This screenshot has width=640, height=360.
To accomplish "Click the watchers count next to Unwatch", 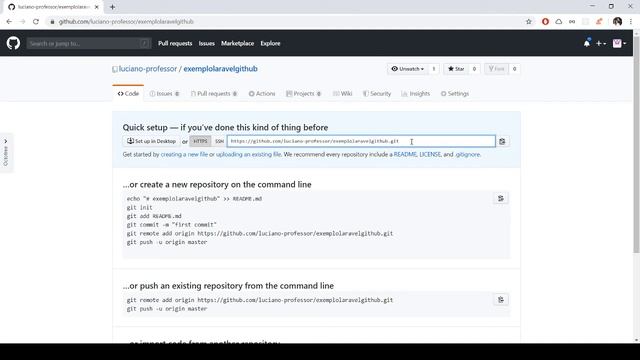I will click(433, 69).
